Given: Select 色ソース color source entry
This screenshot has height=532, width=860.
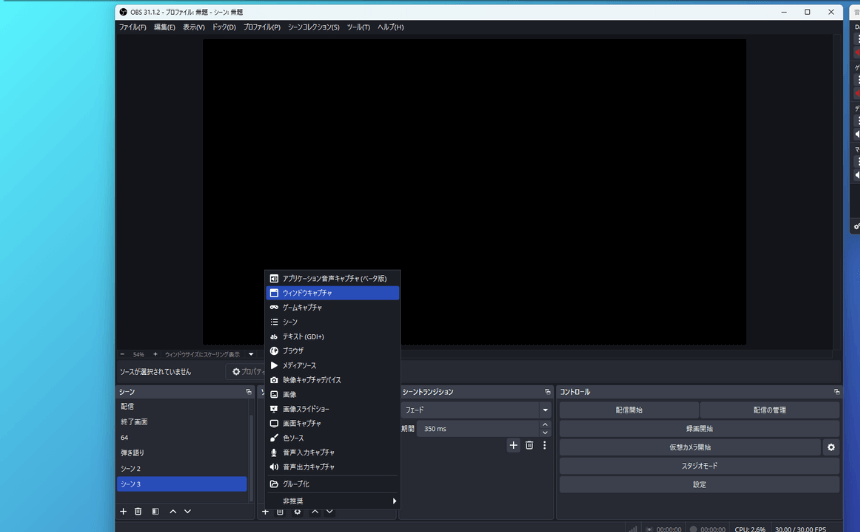Looking at the screenshot, I should [x=293, y=438].
